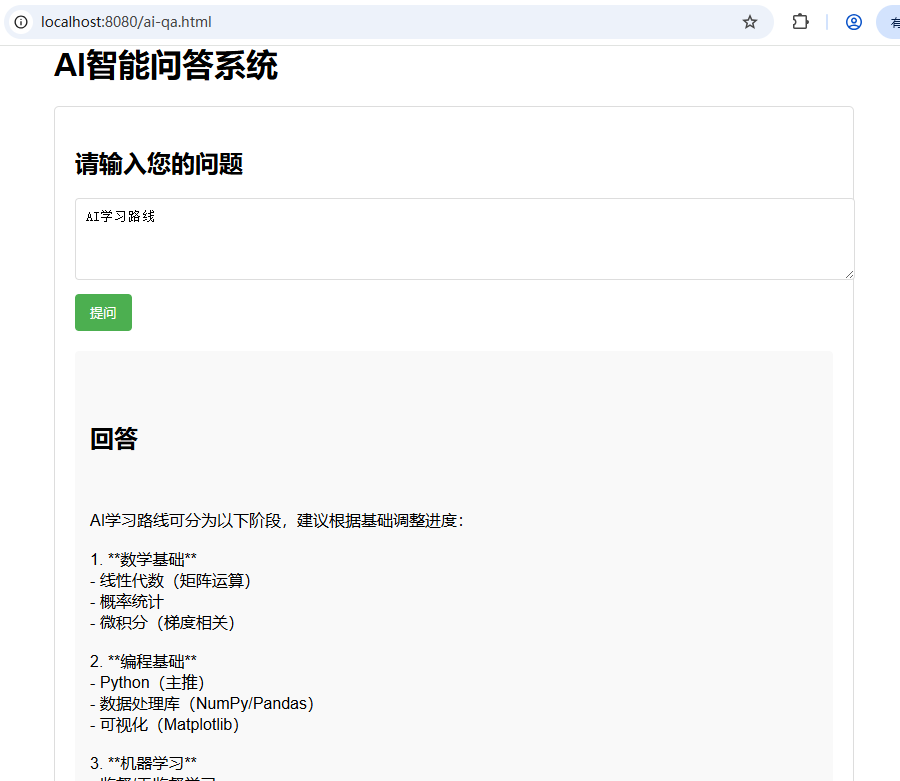Click the 可视化（Matplotlib） list item
Viewport: 900px width, 781px height.
click(165, 724)
